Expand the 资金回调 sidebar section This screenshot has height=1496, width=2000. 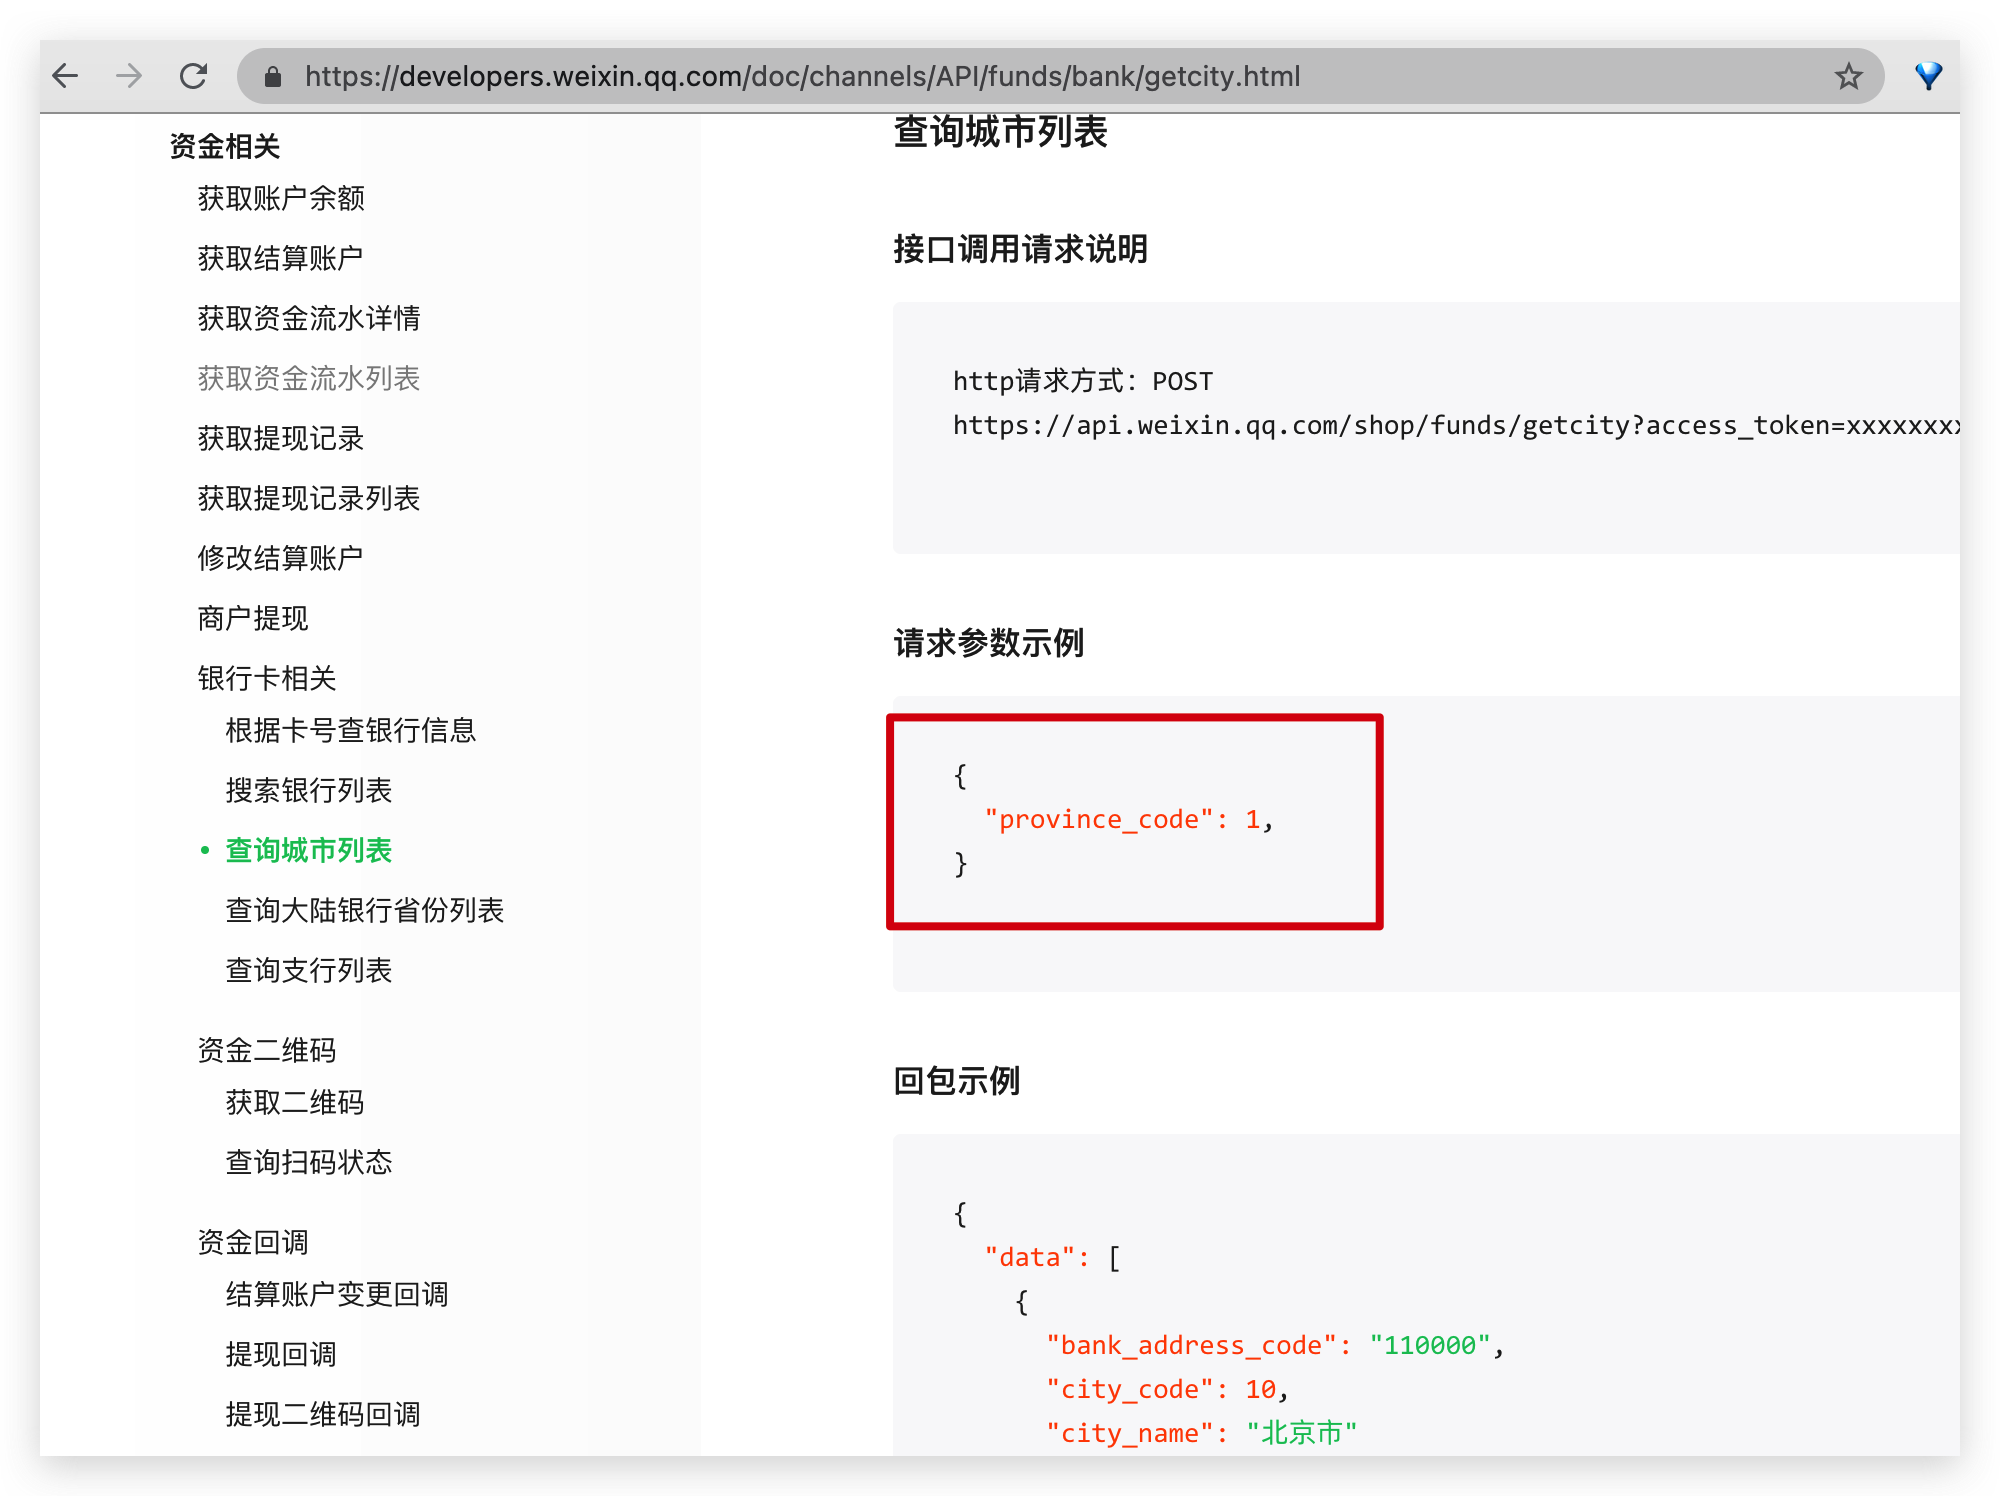[x=253, y=1241]
